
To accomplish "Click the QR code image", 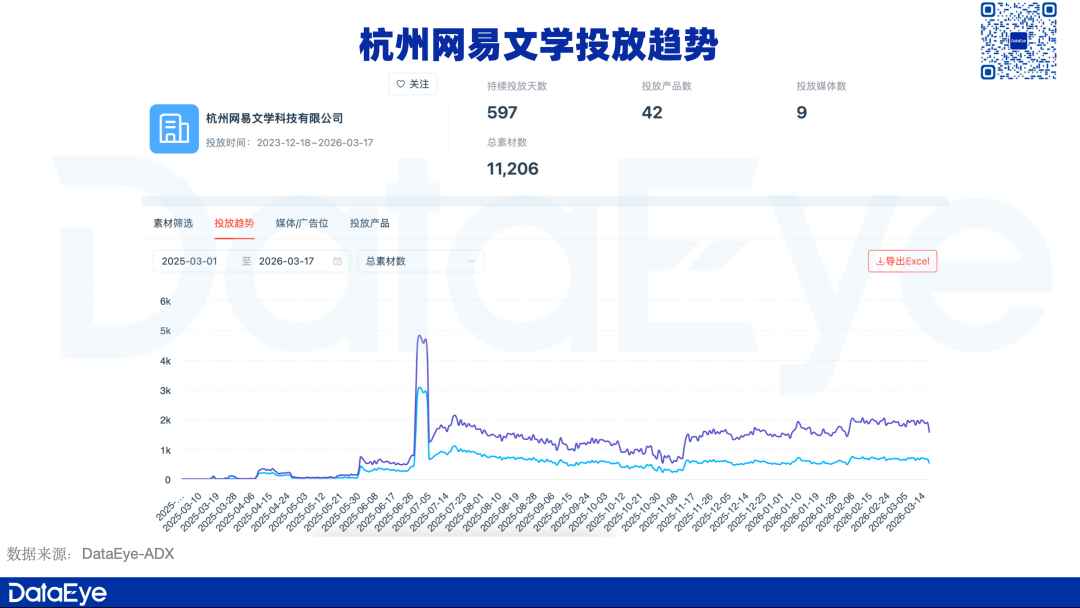I will [x=1019, y=41].
